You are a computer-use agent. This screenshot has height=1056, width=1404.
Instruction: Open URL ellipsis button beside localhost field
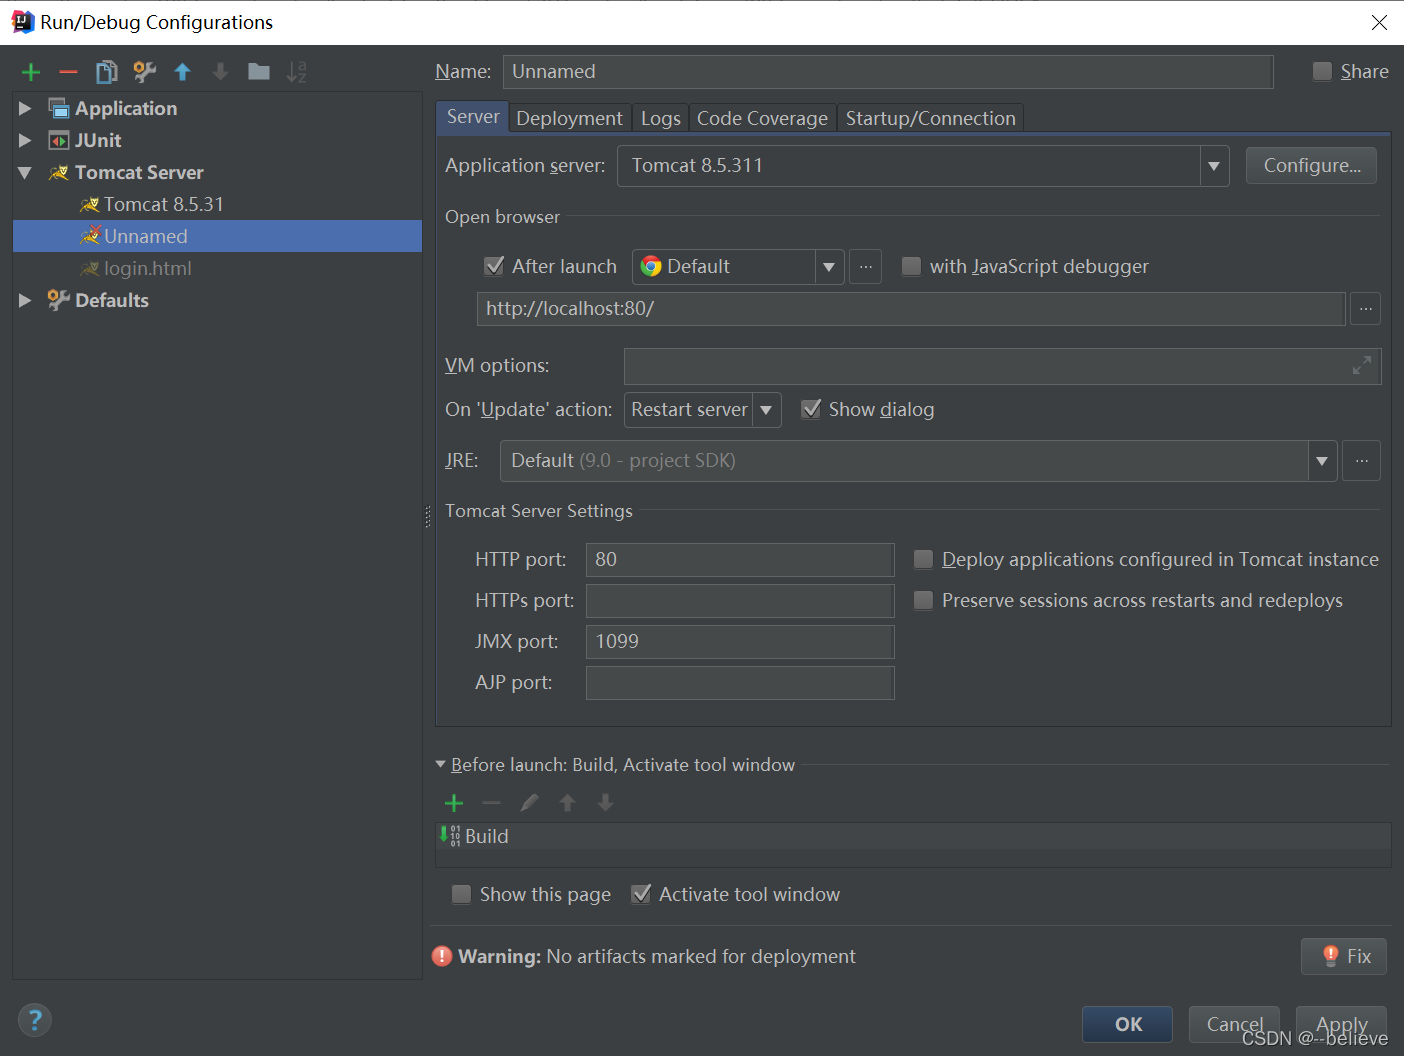(1365, 309)
